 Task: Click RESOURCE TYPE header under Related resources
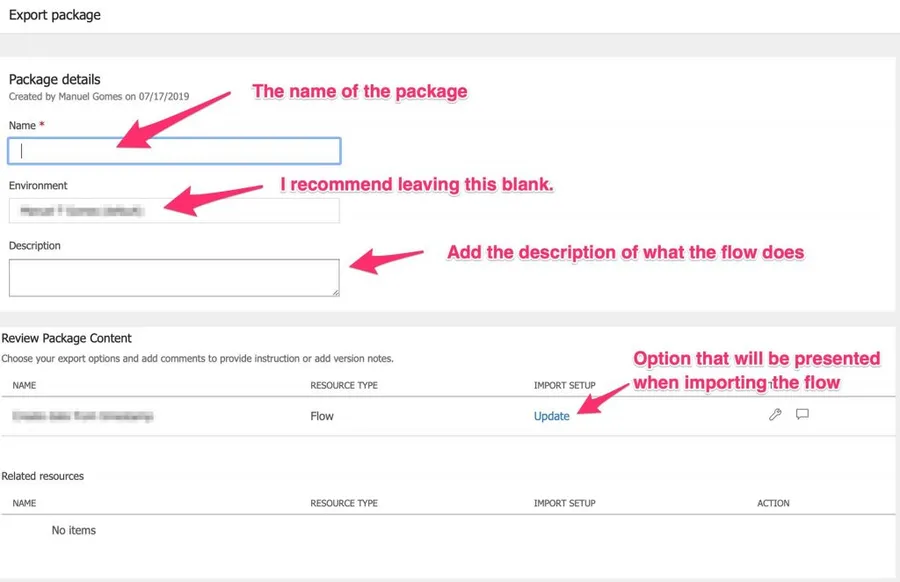[x=344, y=503]
